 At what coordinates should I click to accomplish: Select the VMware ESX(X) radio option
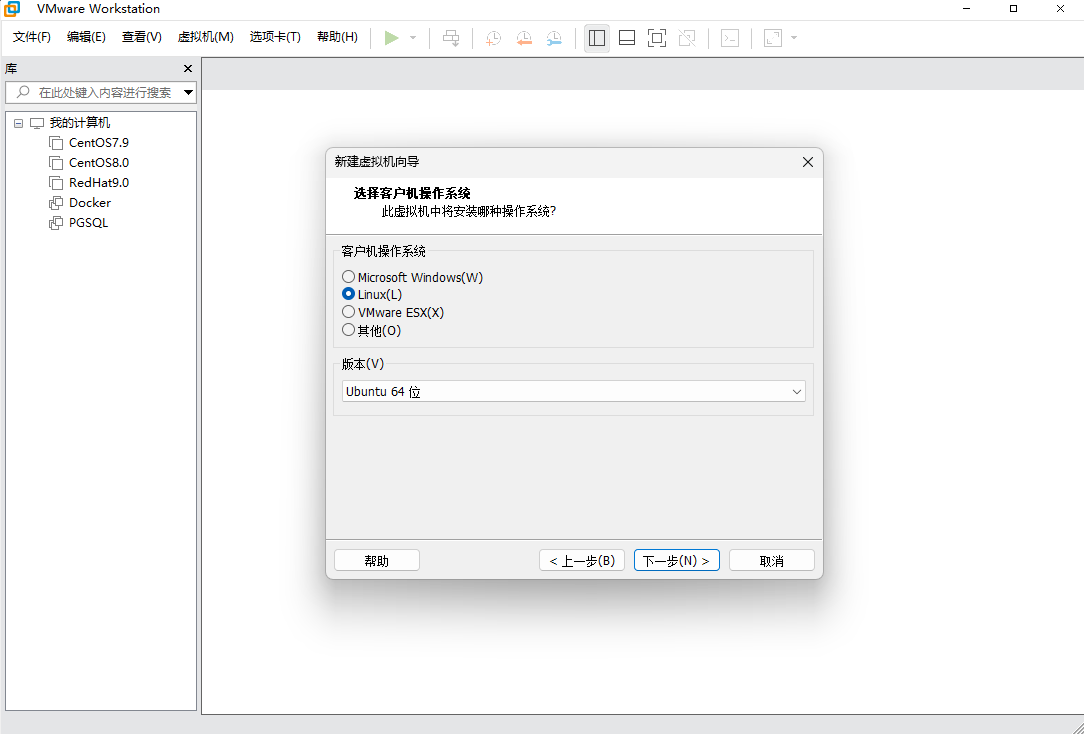pos(393,312)
